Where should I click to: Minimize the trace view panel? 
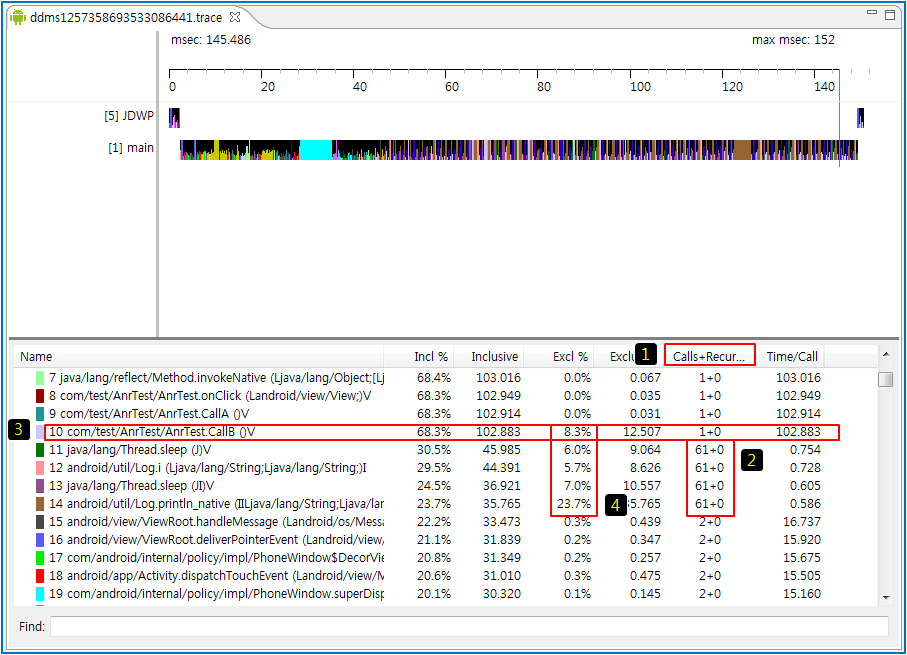[x=872, y=13]
